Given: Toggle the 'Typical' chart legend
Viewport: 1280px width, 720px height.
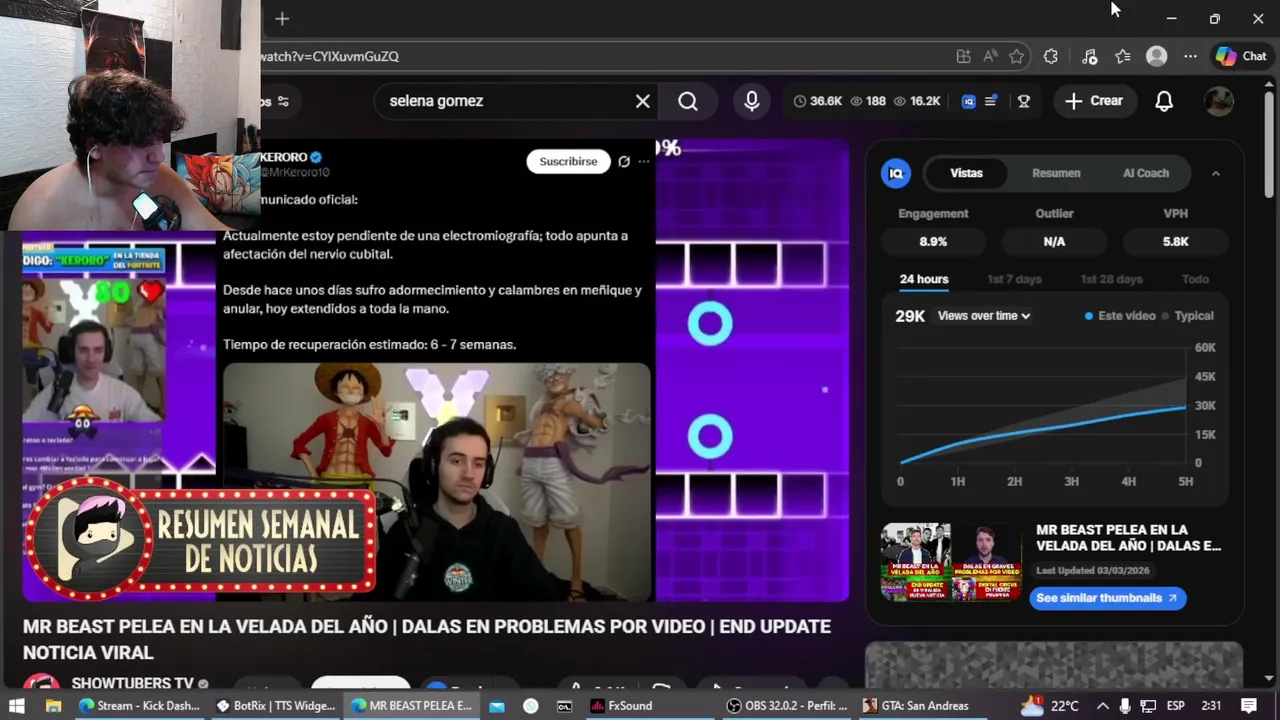Looking at the screenshot, I should click(x=1188, y=316).
